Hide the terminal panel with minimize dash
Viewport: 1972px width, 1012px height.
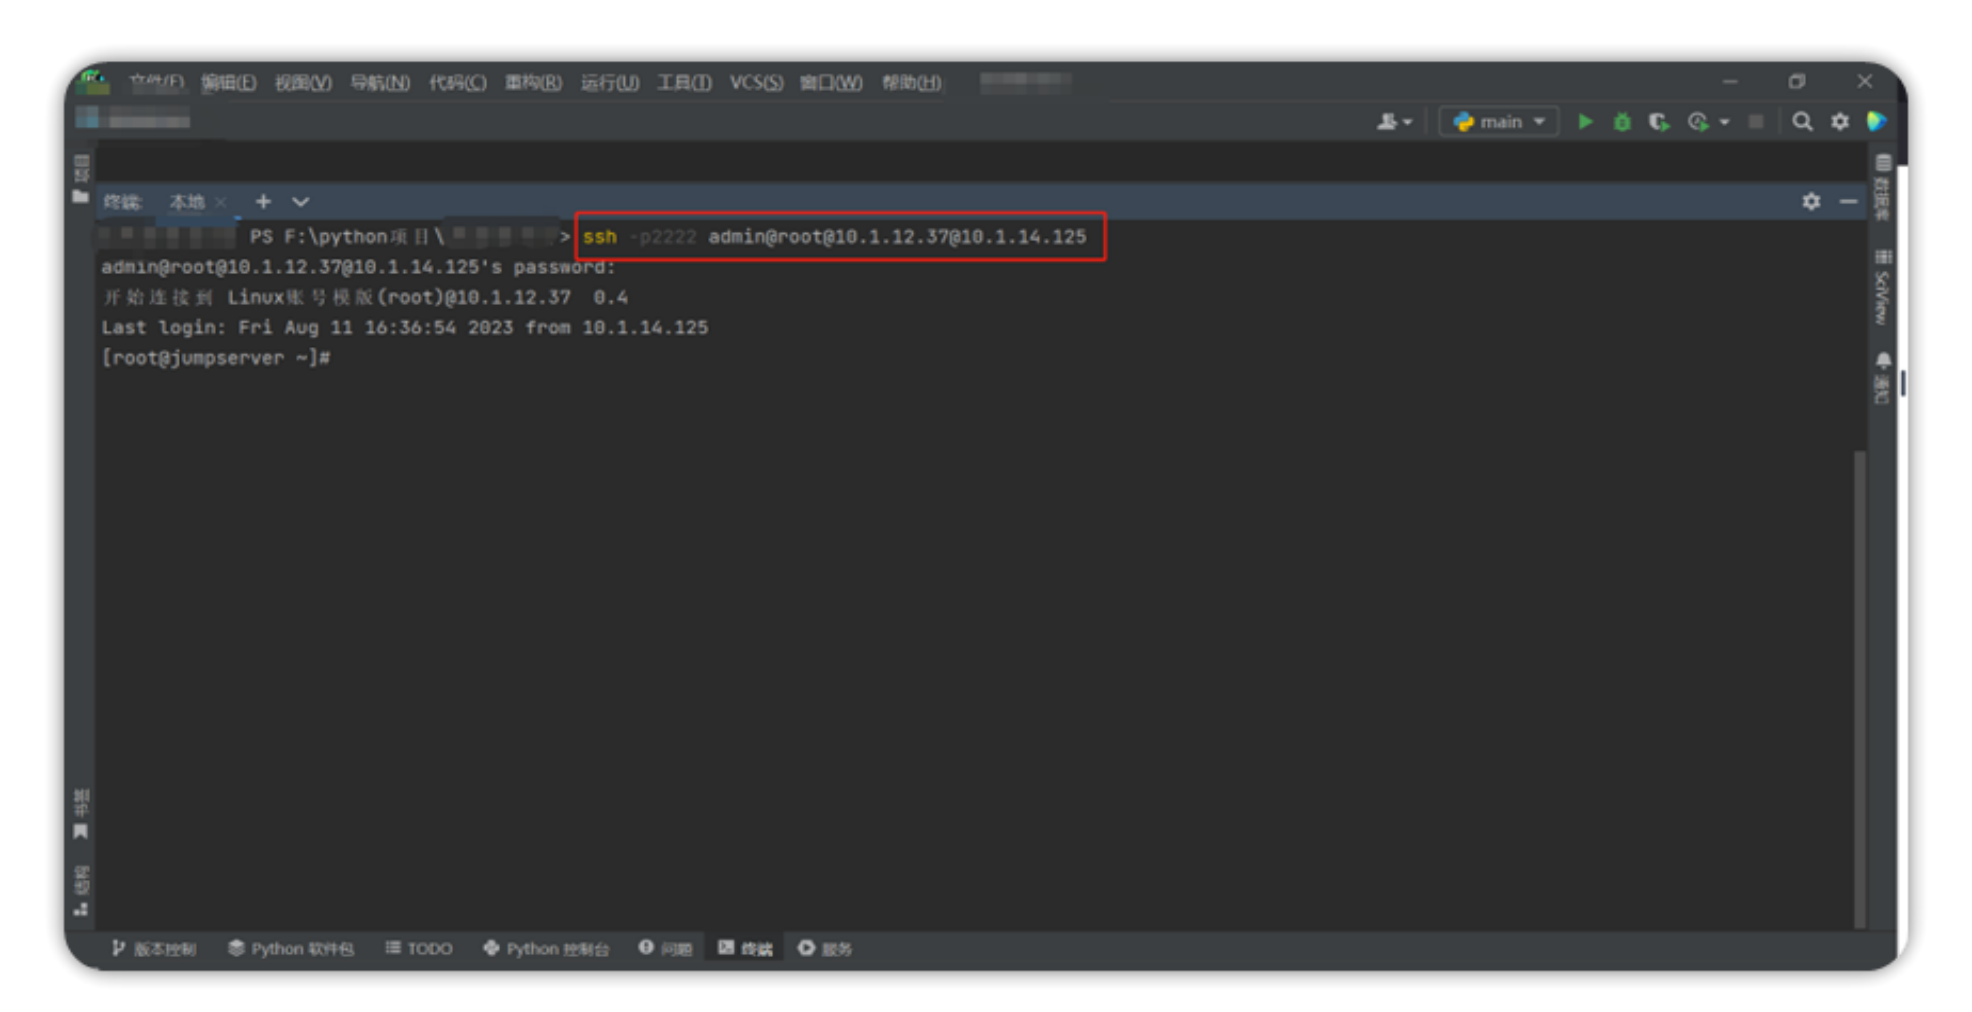[x=1848, y=202]
